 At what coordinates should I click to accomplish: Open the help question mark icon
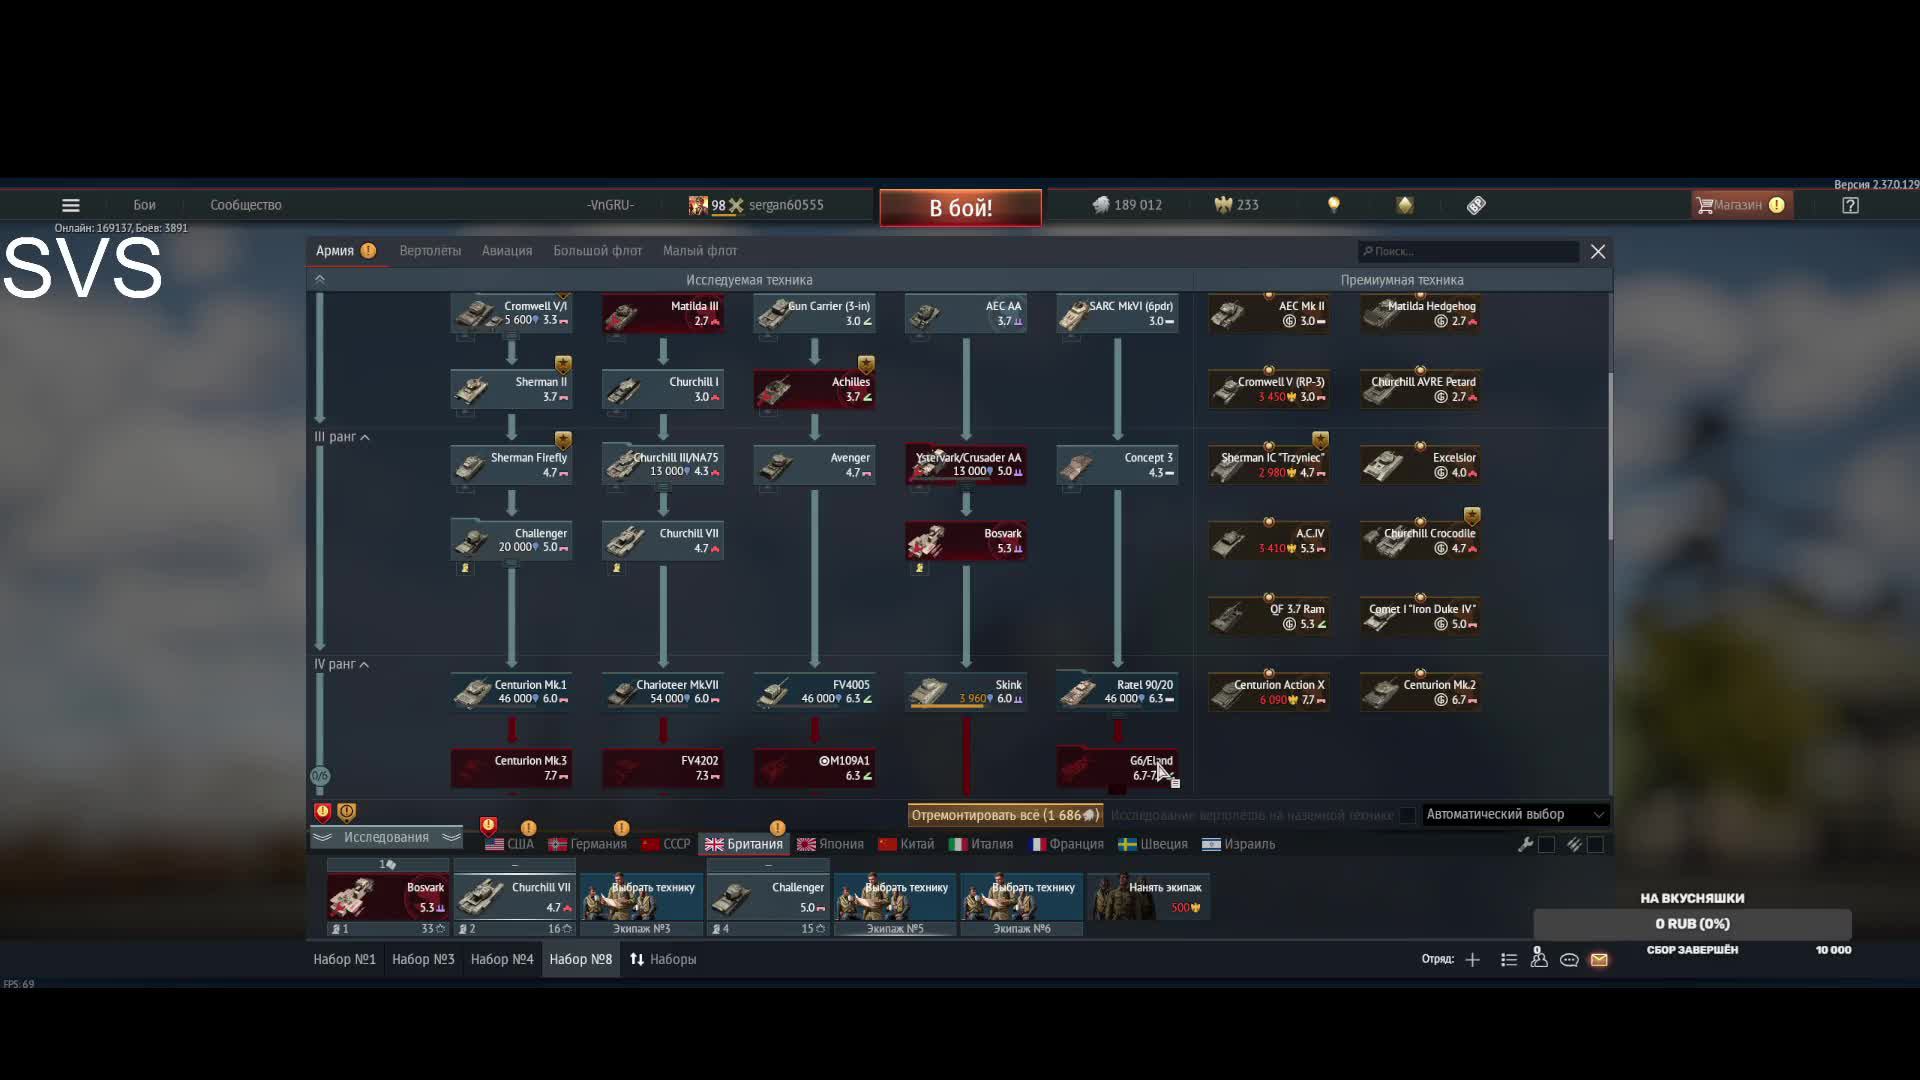coord(1850,205)
